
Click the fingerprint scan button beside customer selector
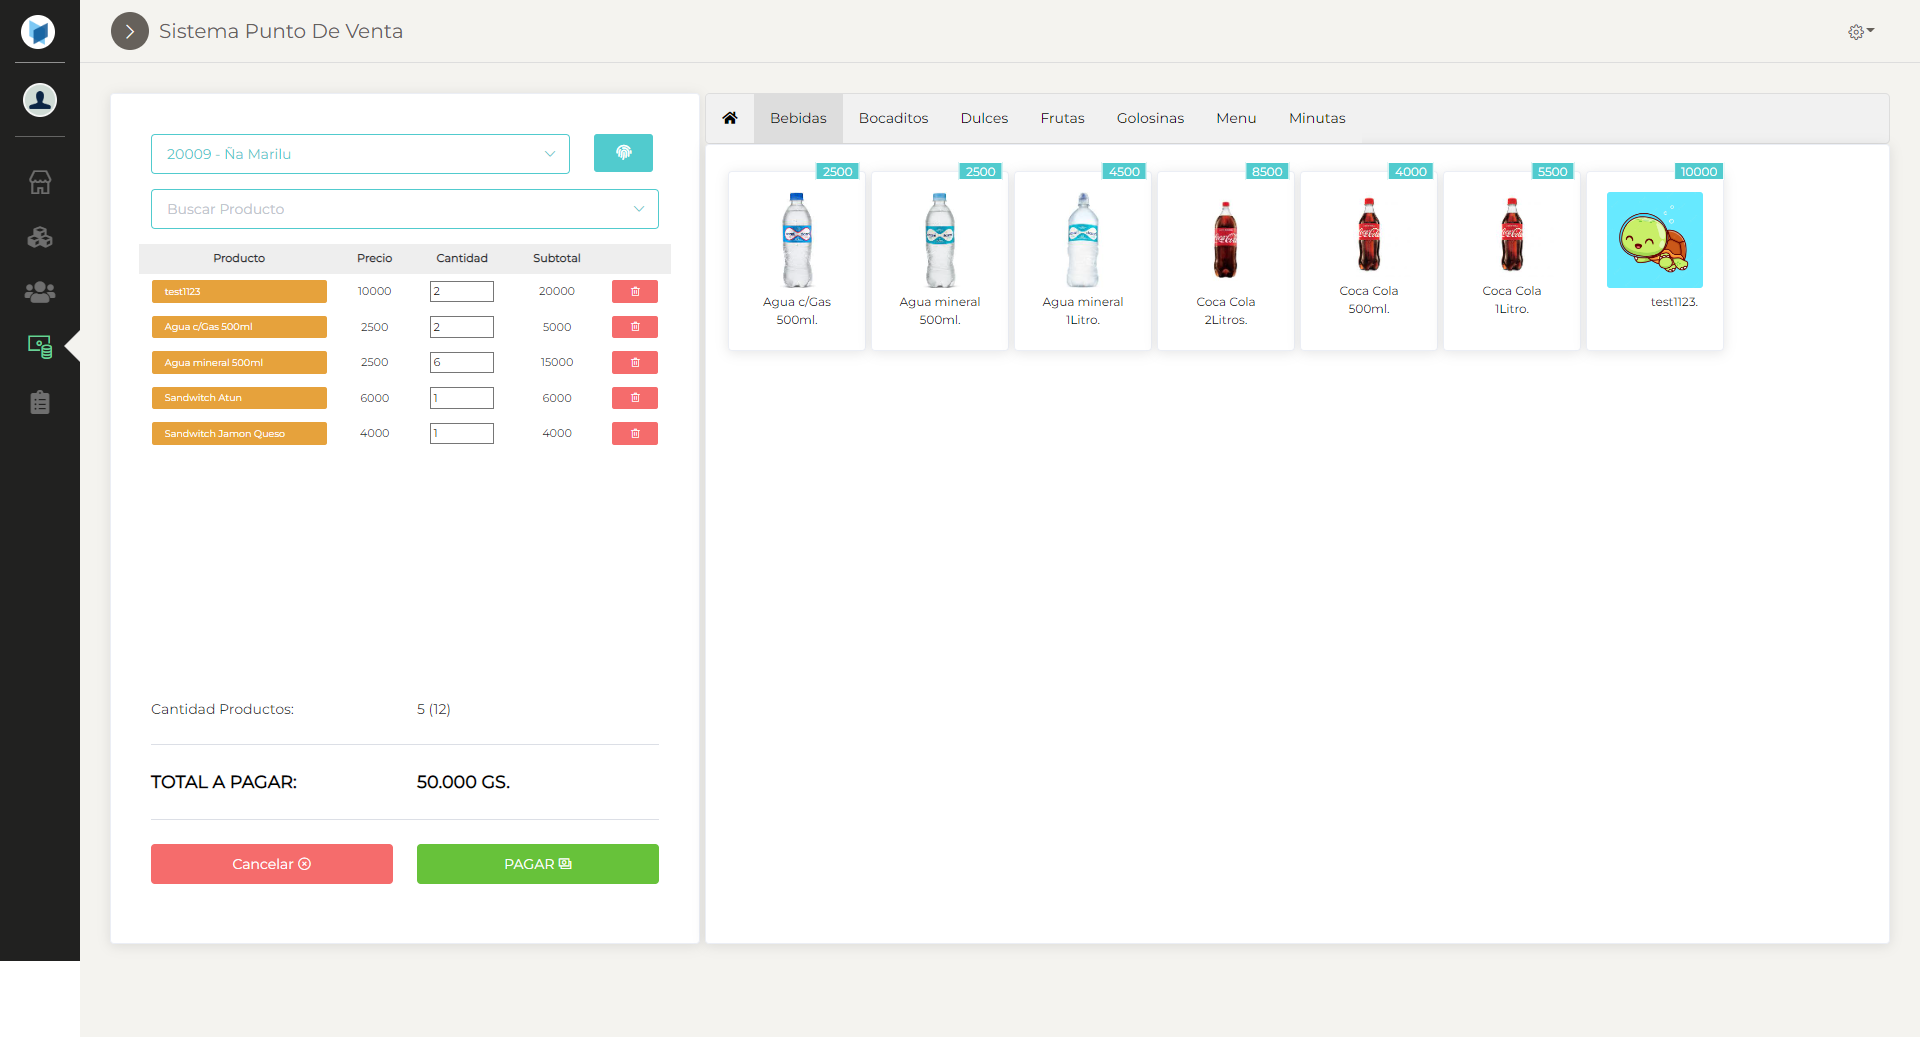click(x=623, y=153)
